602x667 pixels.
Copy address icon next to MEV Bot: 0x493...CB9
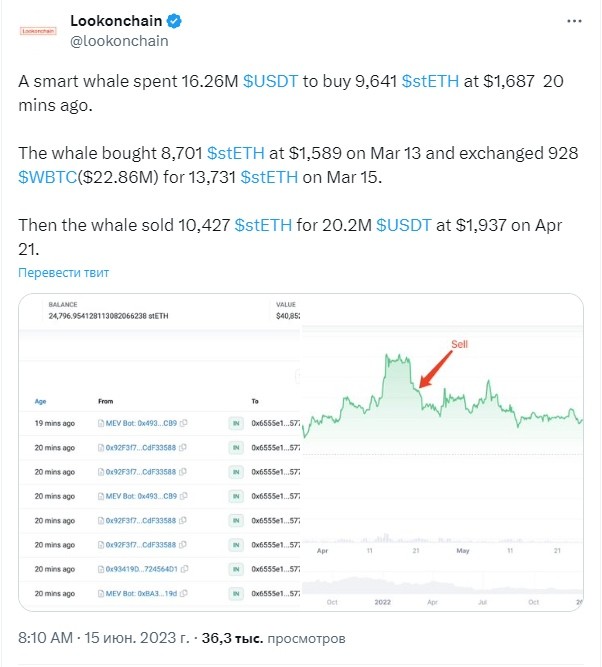[184, 424]
